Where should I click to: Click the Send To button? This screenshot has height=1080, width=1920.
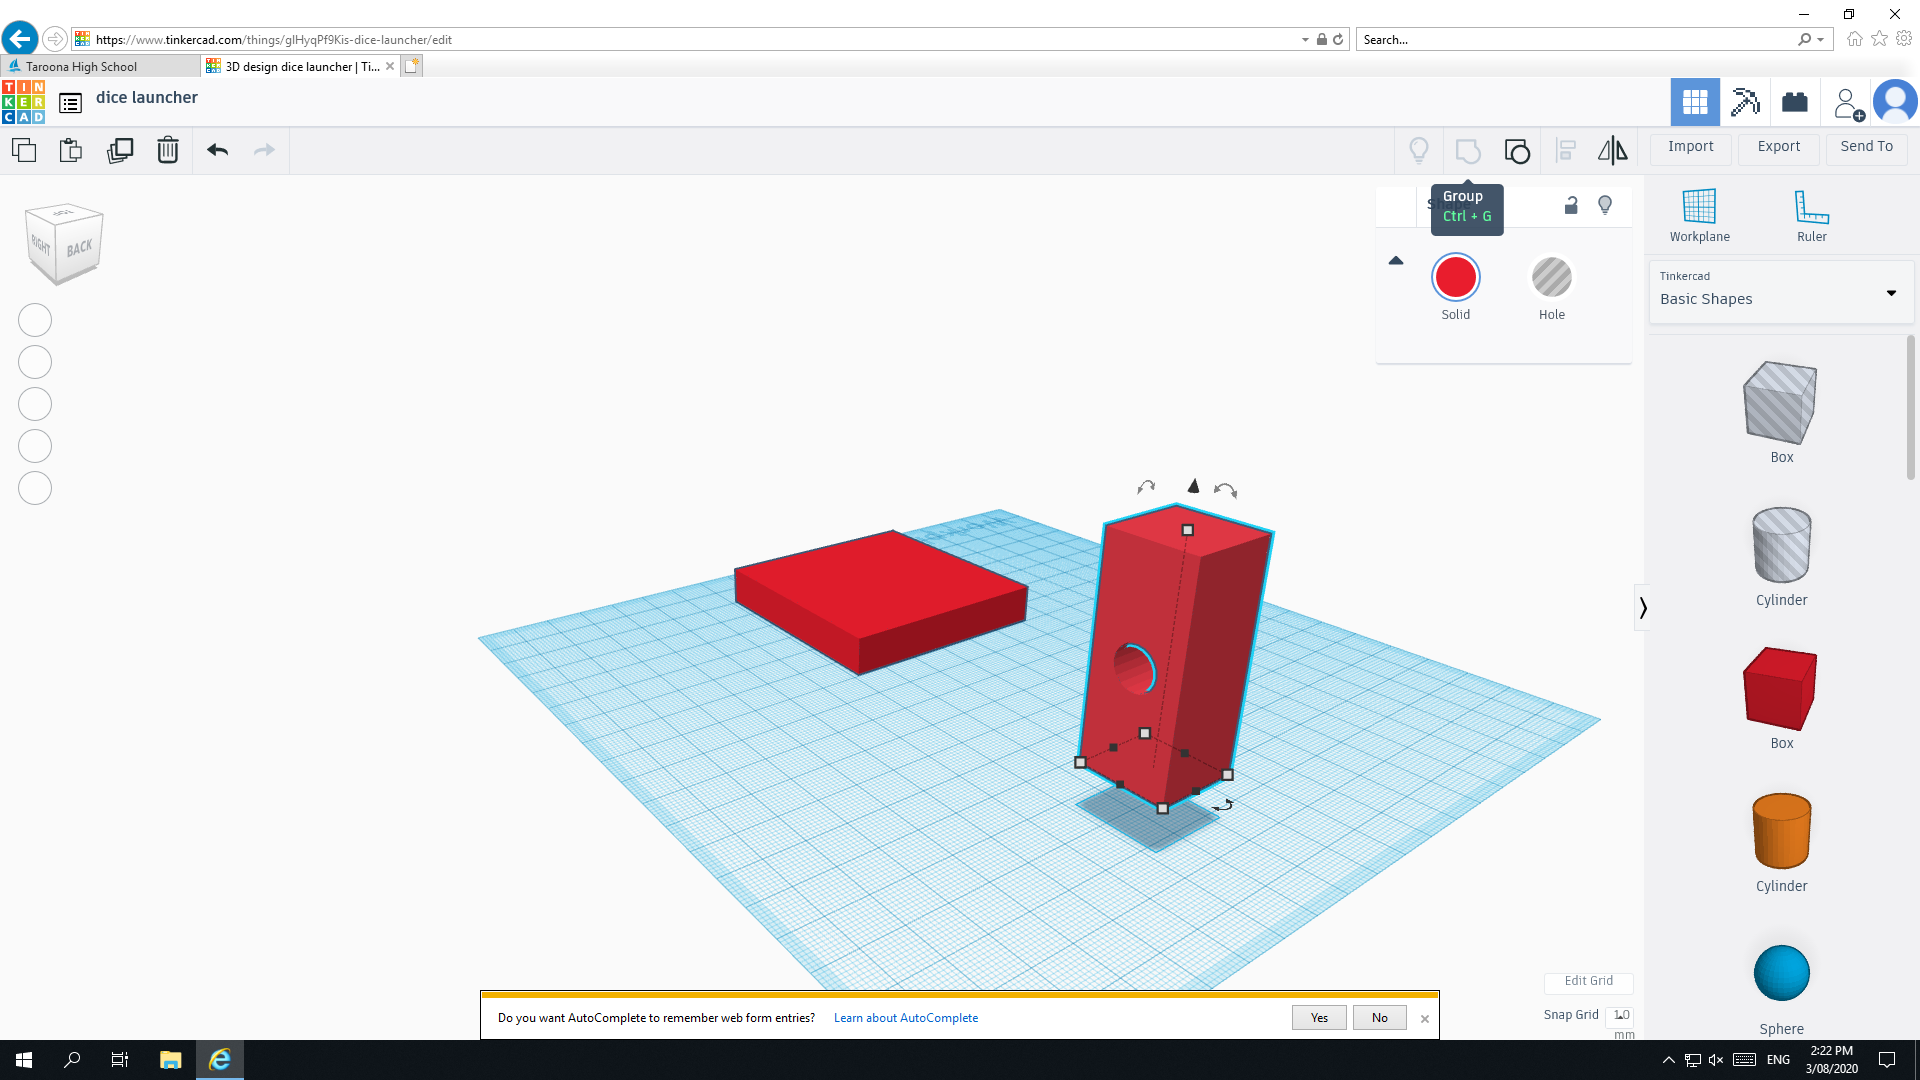(1866, 147)
